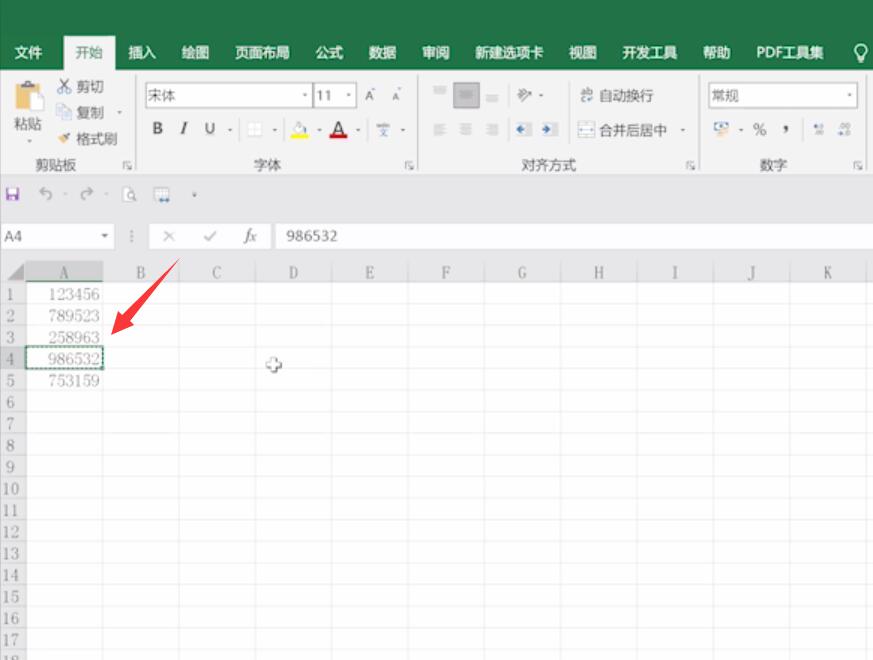
Task: Open number format dropdown (常规)
Action: click(850, 95)
